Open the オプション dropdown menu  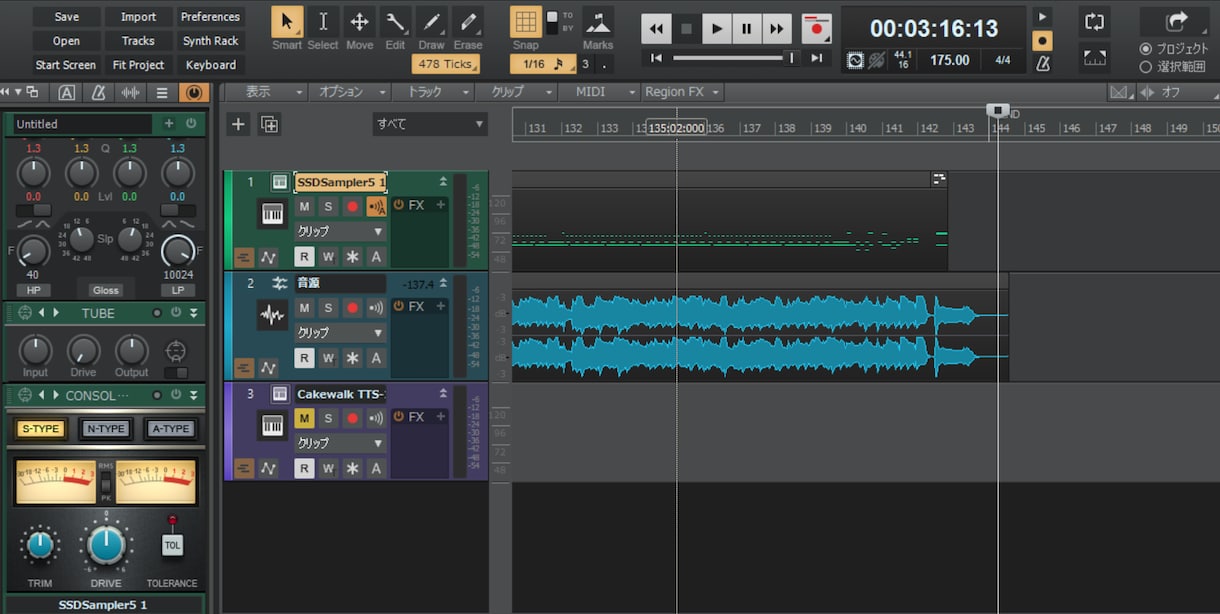pyautogui.click(x=349, y=92)
